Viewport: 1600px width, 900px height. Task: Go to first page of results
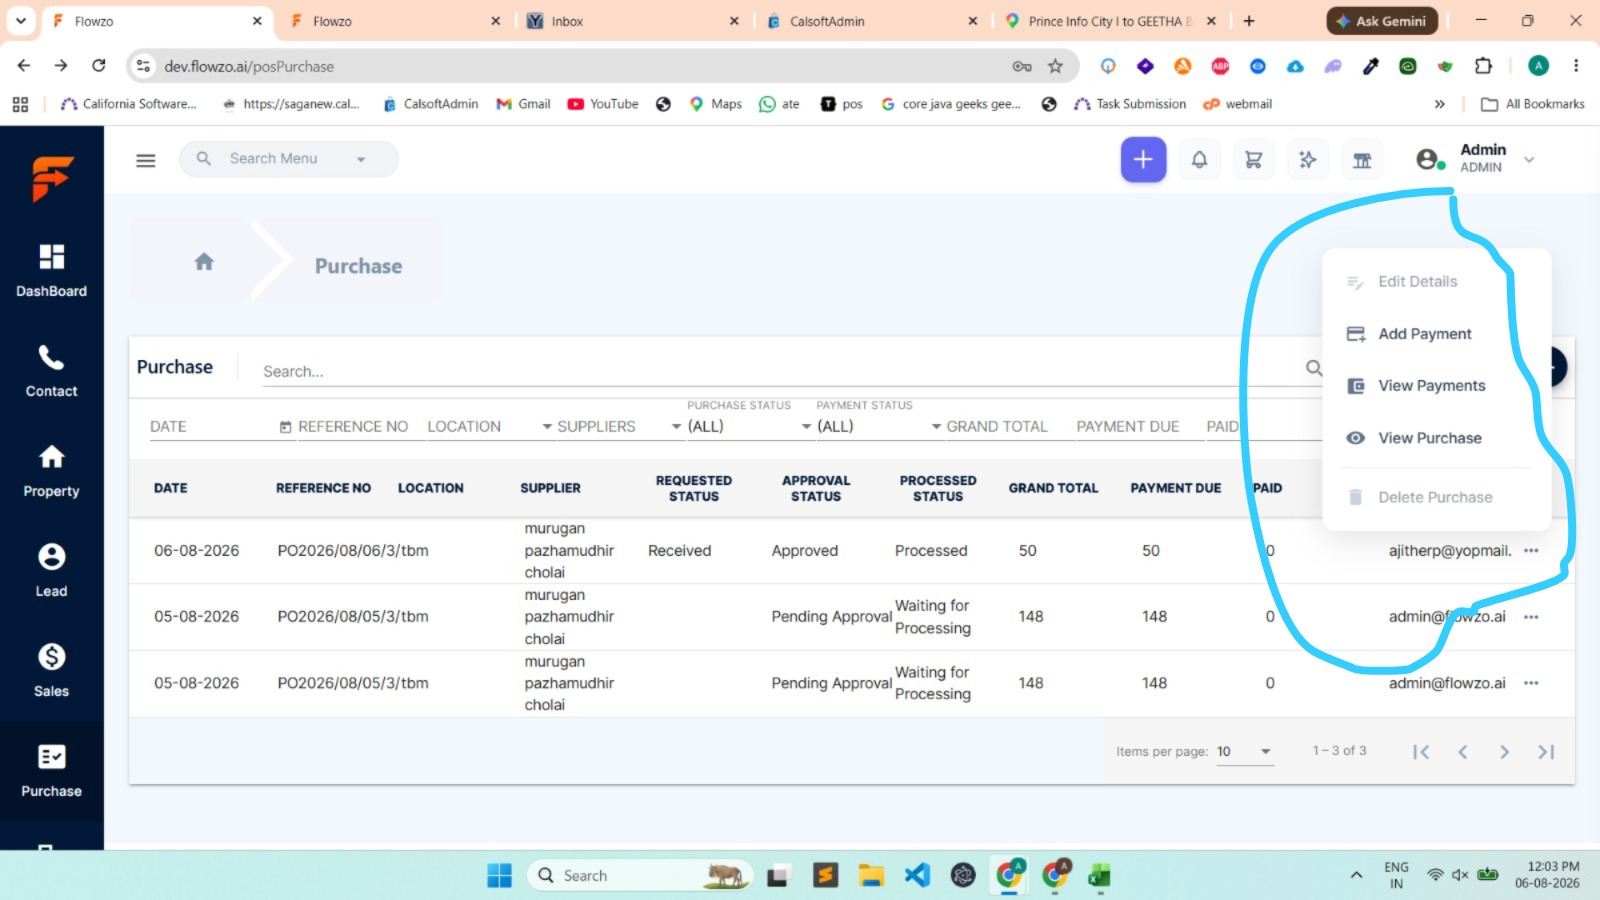click(x=1421, y=752)
